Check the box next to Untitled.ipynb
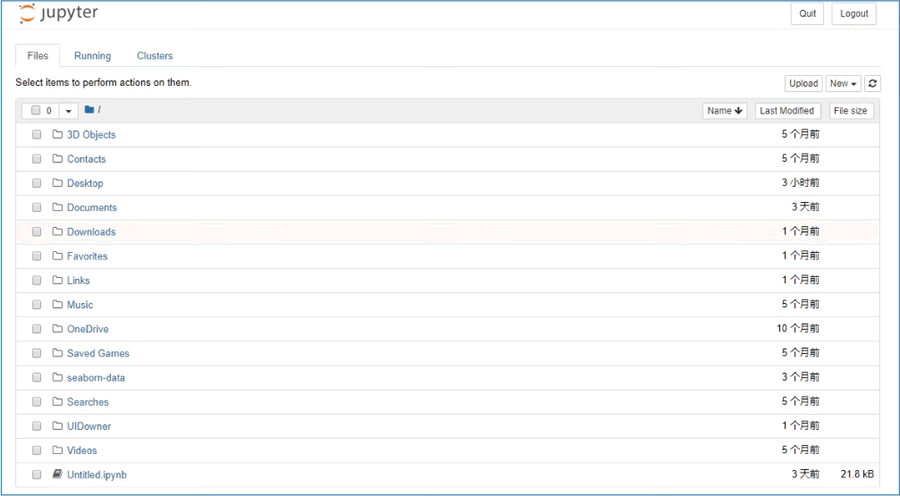This screenshot has height=496, width=900. 37,475
